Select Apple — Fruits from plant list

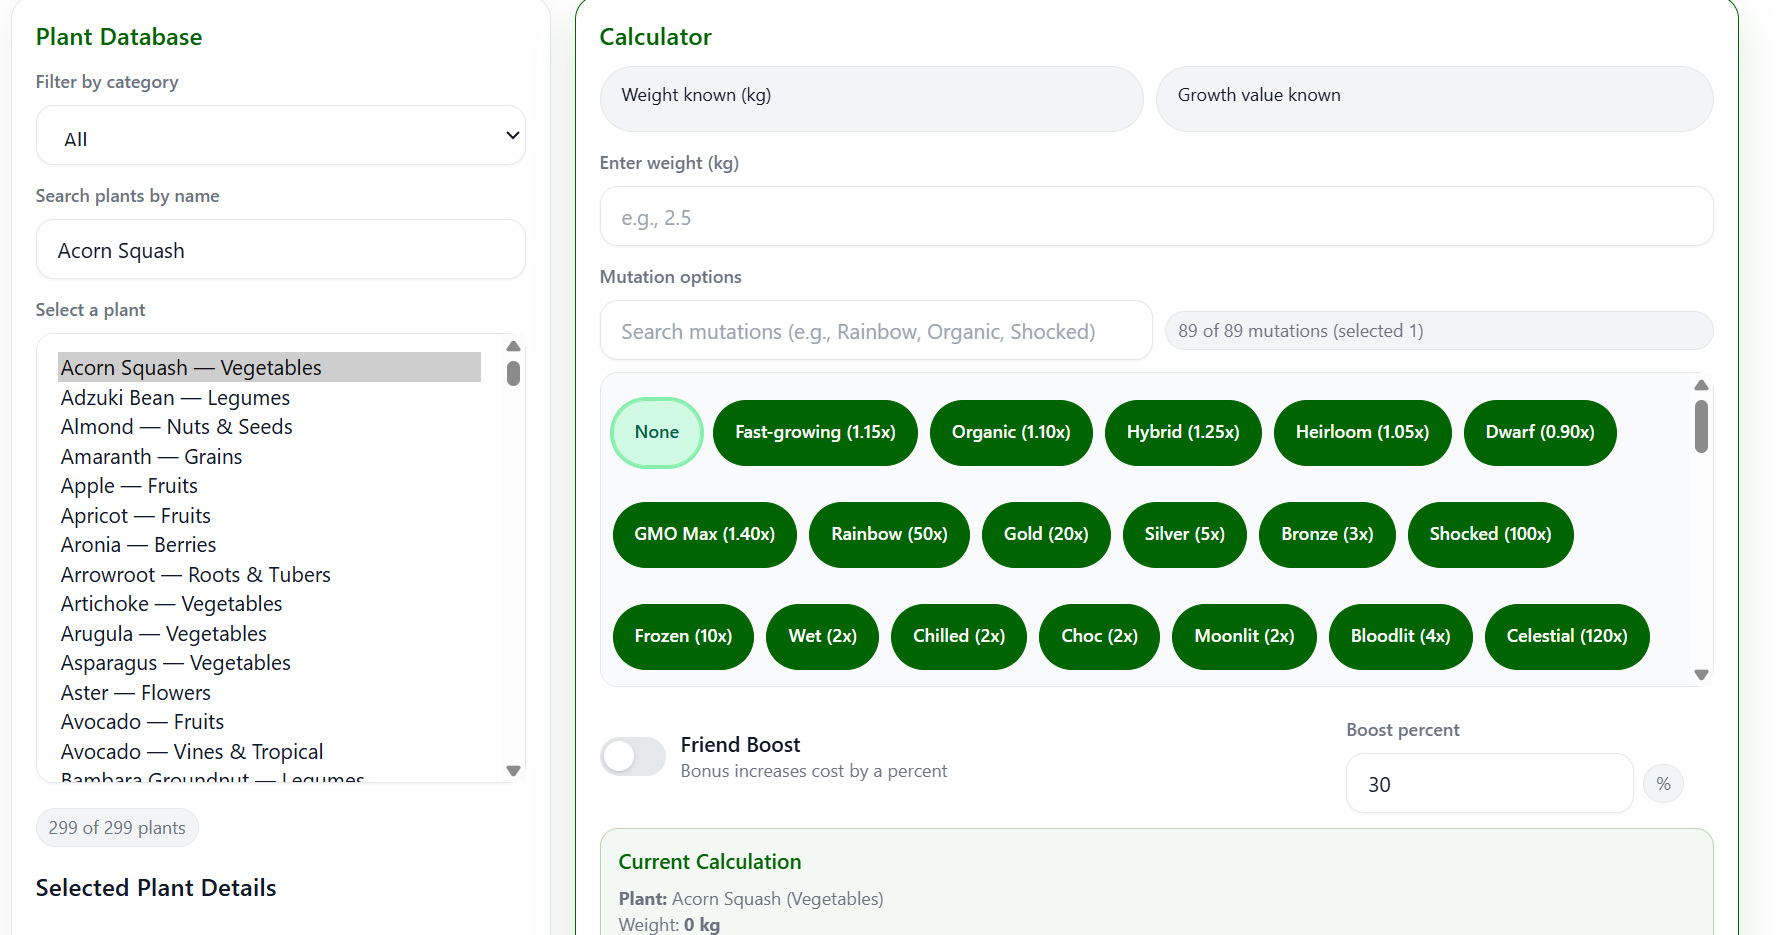pyautogui.click(x=129, y=485)
